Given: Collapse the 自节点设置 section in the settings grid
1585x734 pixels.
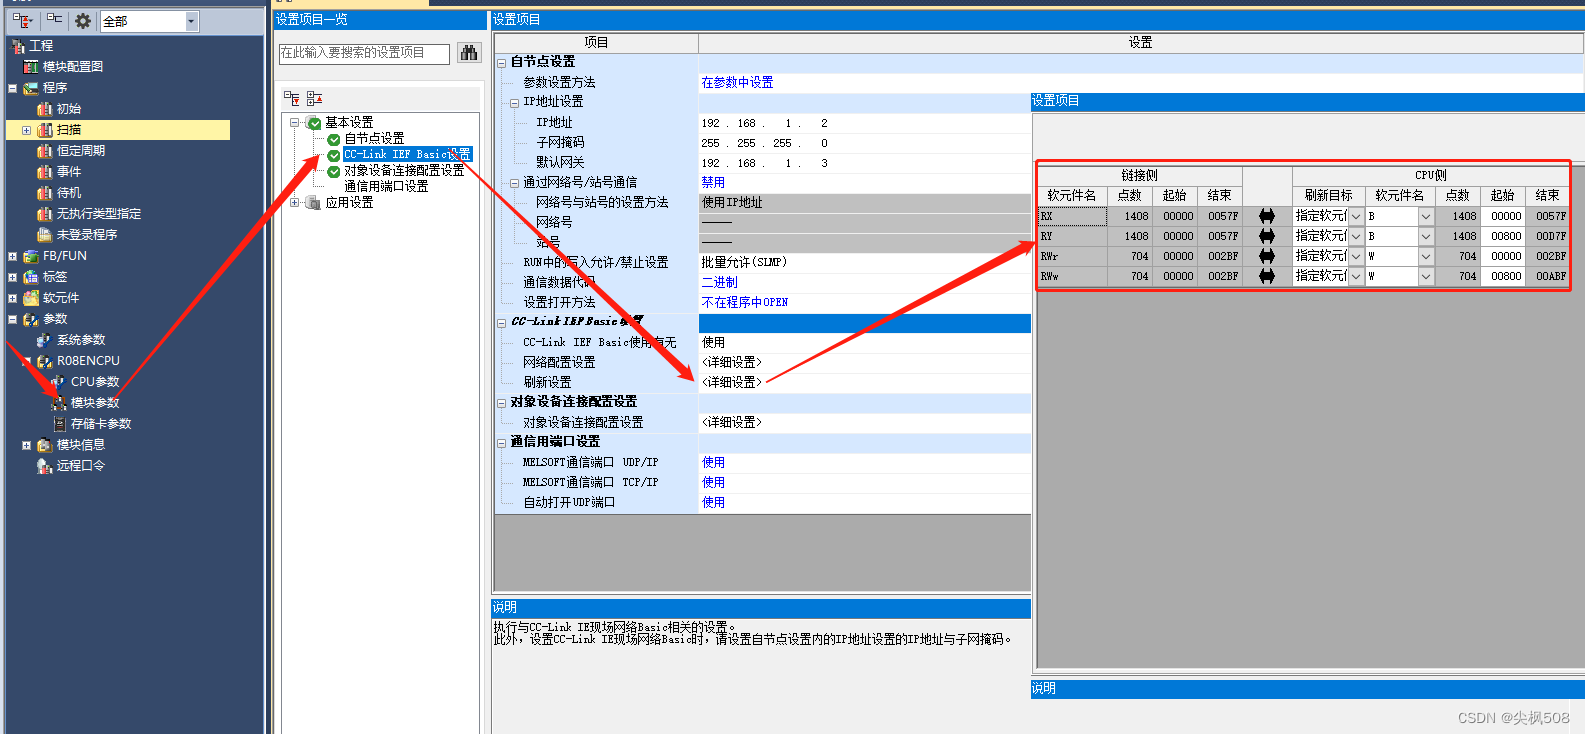Looking at the screenshot, I should click(x=502, y=62).
